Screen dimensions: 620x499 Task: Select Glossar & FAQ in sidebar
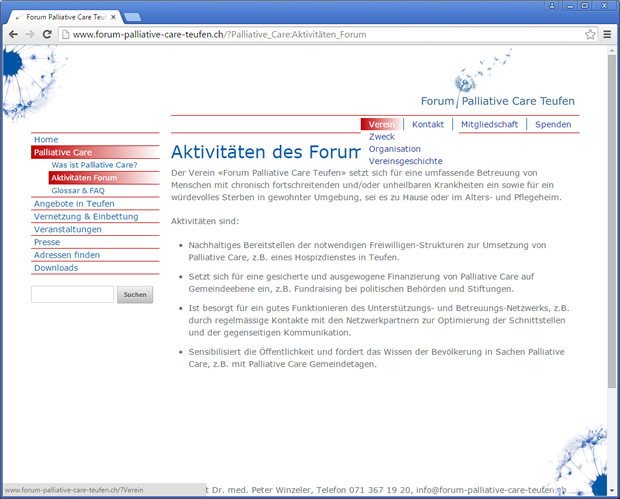[x=78, y=190]
